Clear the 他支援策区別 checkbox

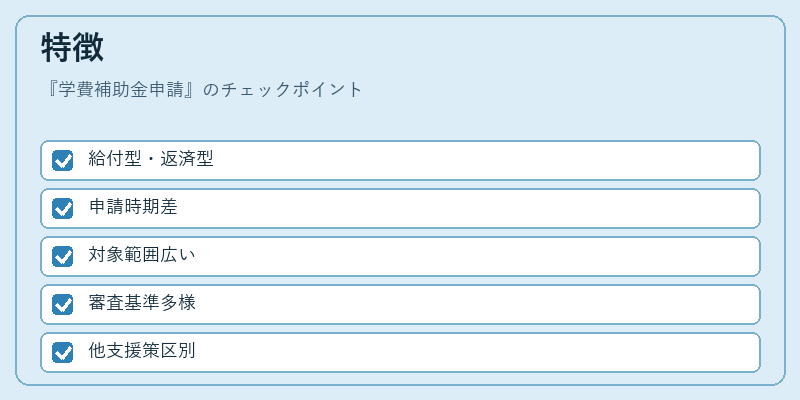click(63, 352)
